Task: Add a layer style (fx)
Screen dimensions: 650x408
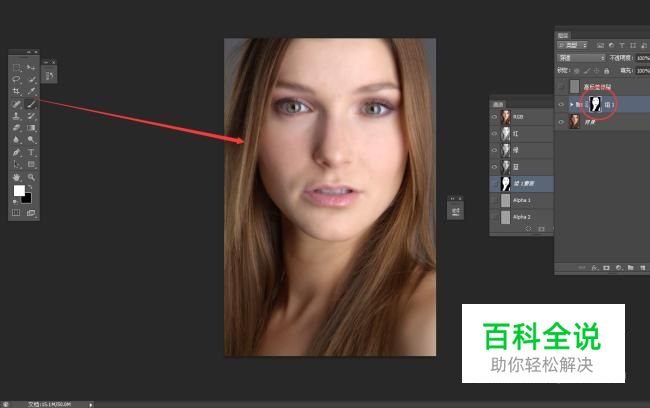Action: [x=594, y=268]
